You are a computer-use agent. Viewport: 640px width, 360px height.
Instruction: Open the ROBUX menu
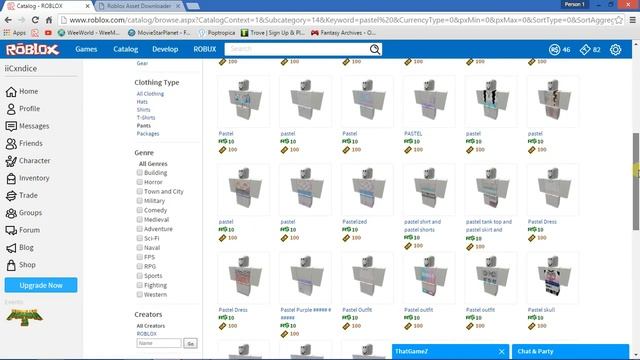pyautogui.click(x=204, y=49)
